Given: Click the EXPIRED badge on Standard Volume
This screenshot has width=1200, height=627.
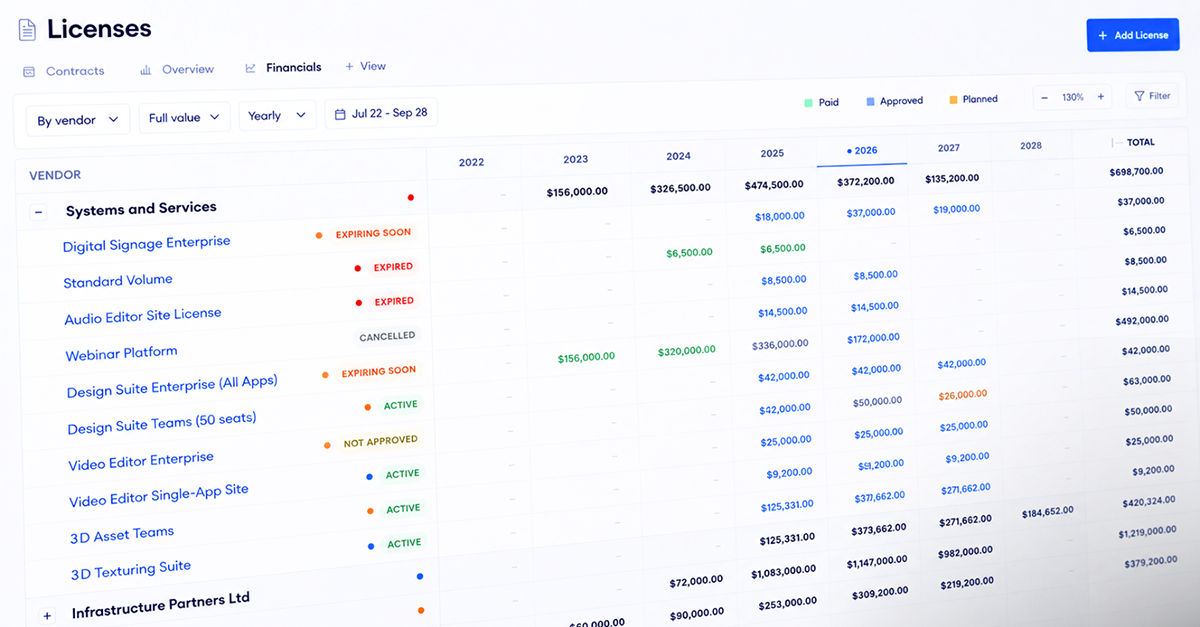Looking at the screenshot, I should pos(393,268).
